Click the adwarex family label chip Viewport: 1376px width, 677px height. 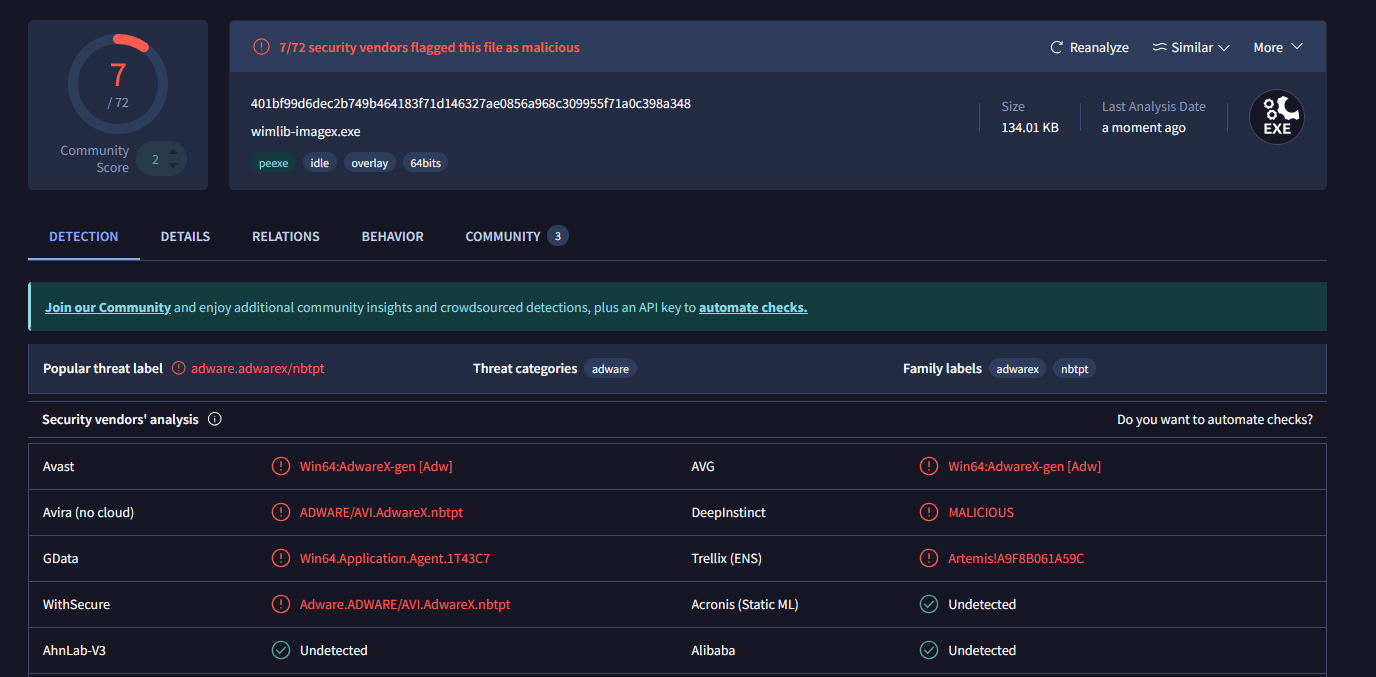click(1017, 369)
